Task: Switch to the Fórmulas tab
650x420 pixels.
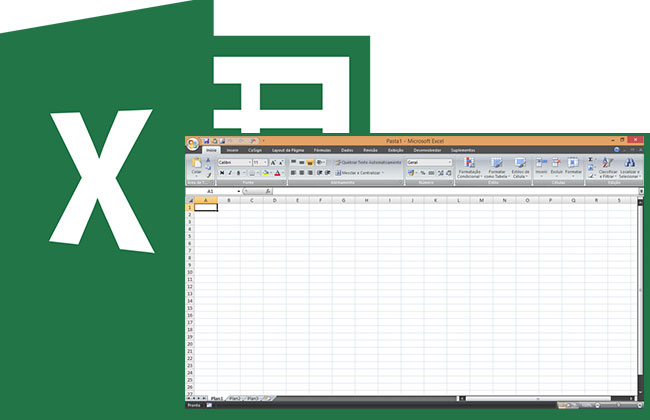Action: point(322,150)
